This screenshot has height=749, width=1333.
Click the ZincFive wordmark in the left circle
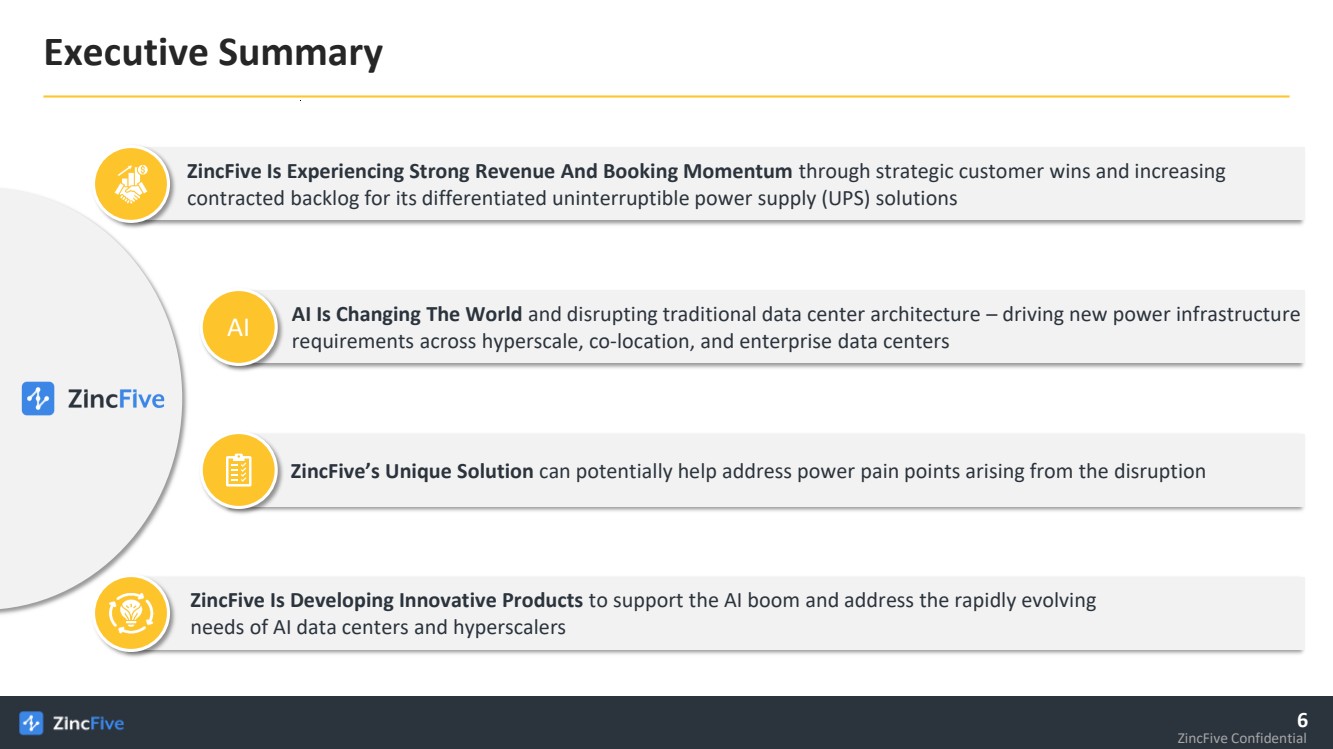[115, 400]
